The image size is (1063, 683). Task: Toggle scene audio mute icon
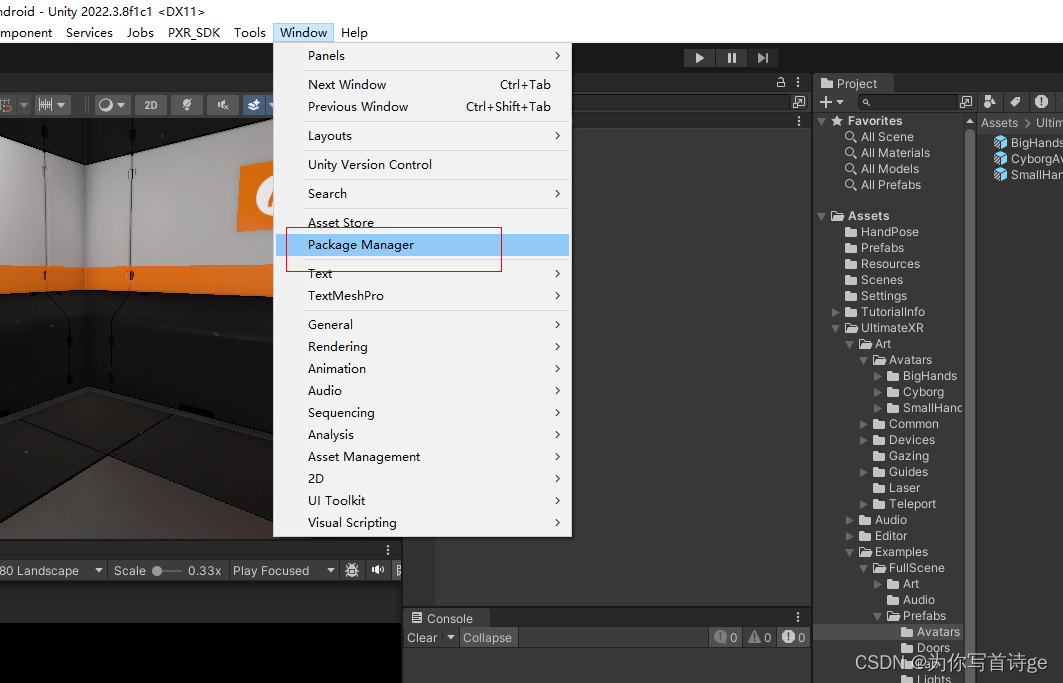pos(222,105)
